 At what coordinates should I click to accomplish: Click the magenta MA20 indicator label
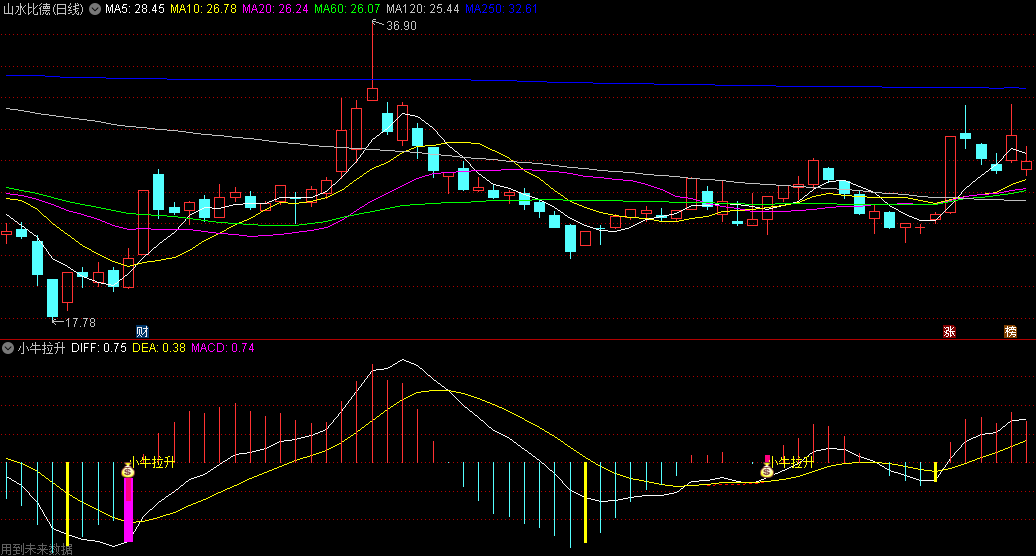click(275, 9)
